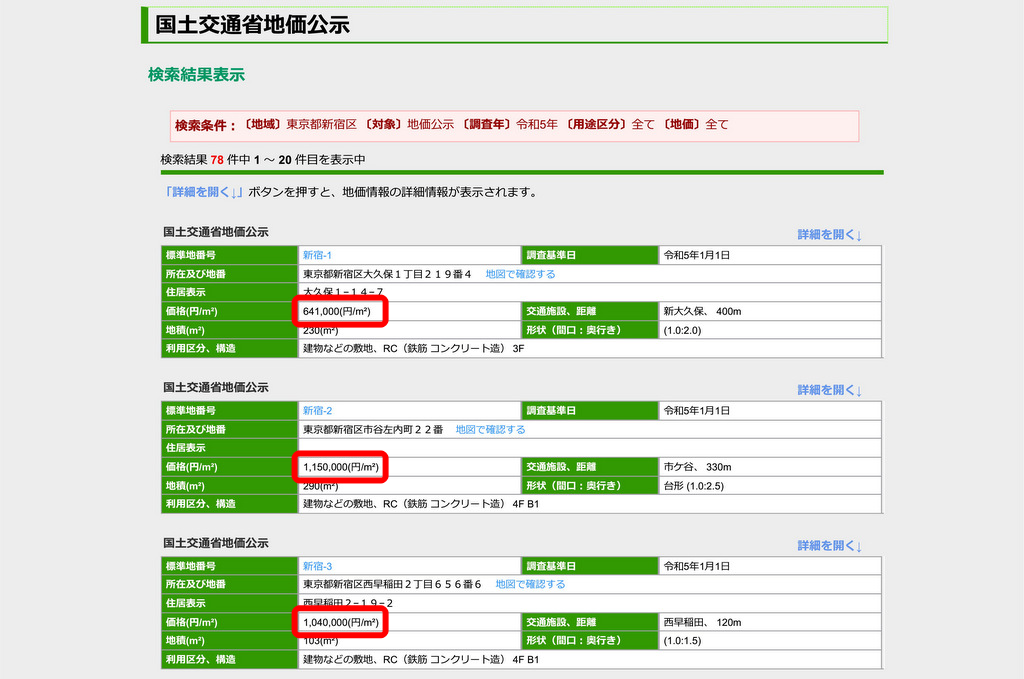
Task: Click the 市ケ谷、330m transport cell
Action: tap(771, 467)
